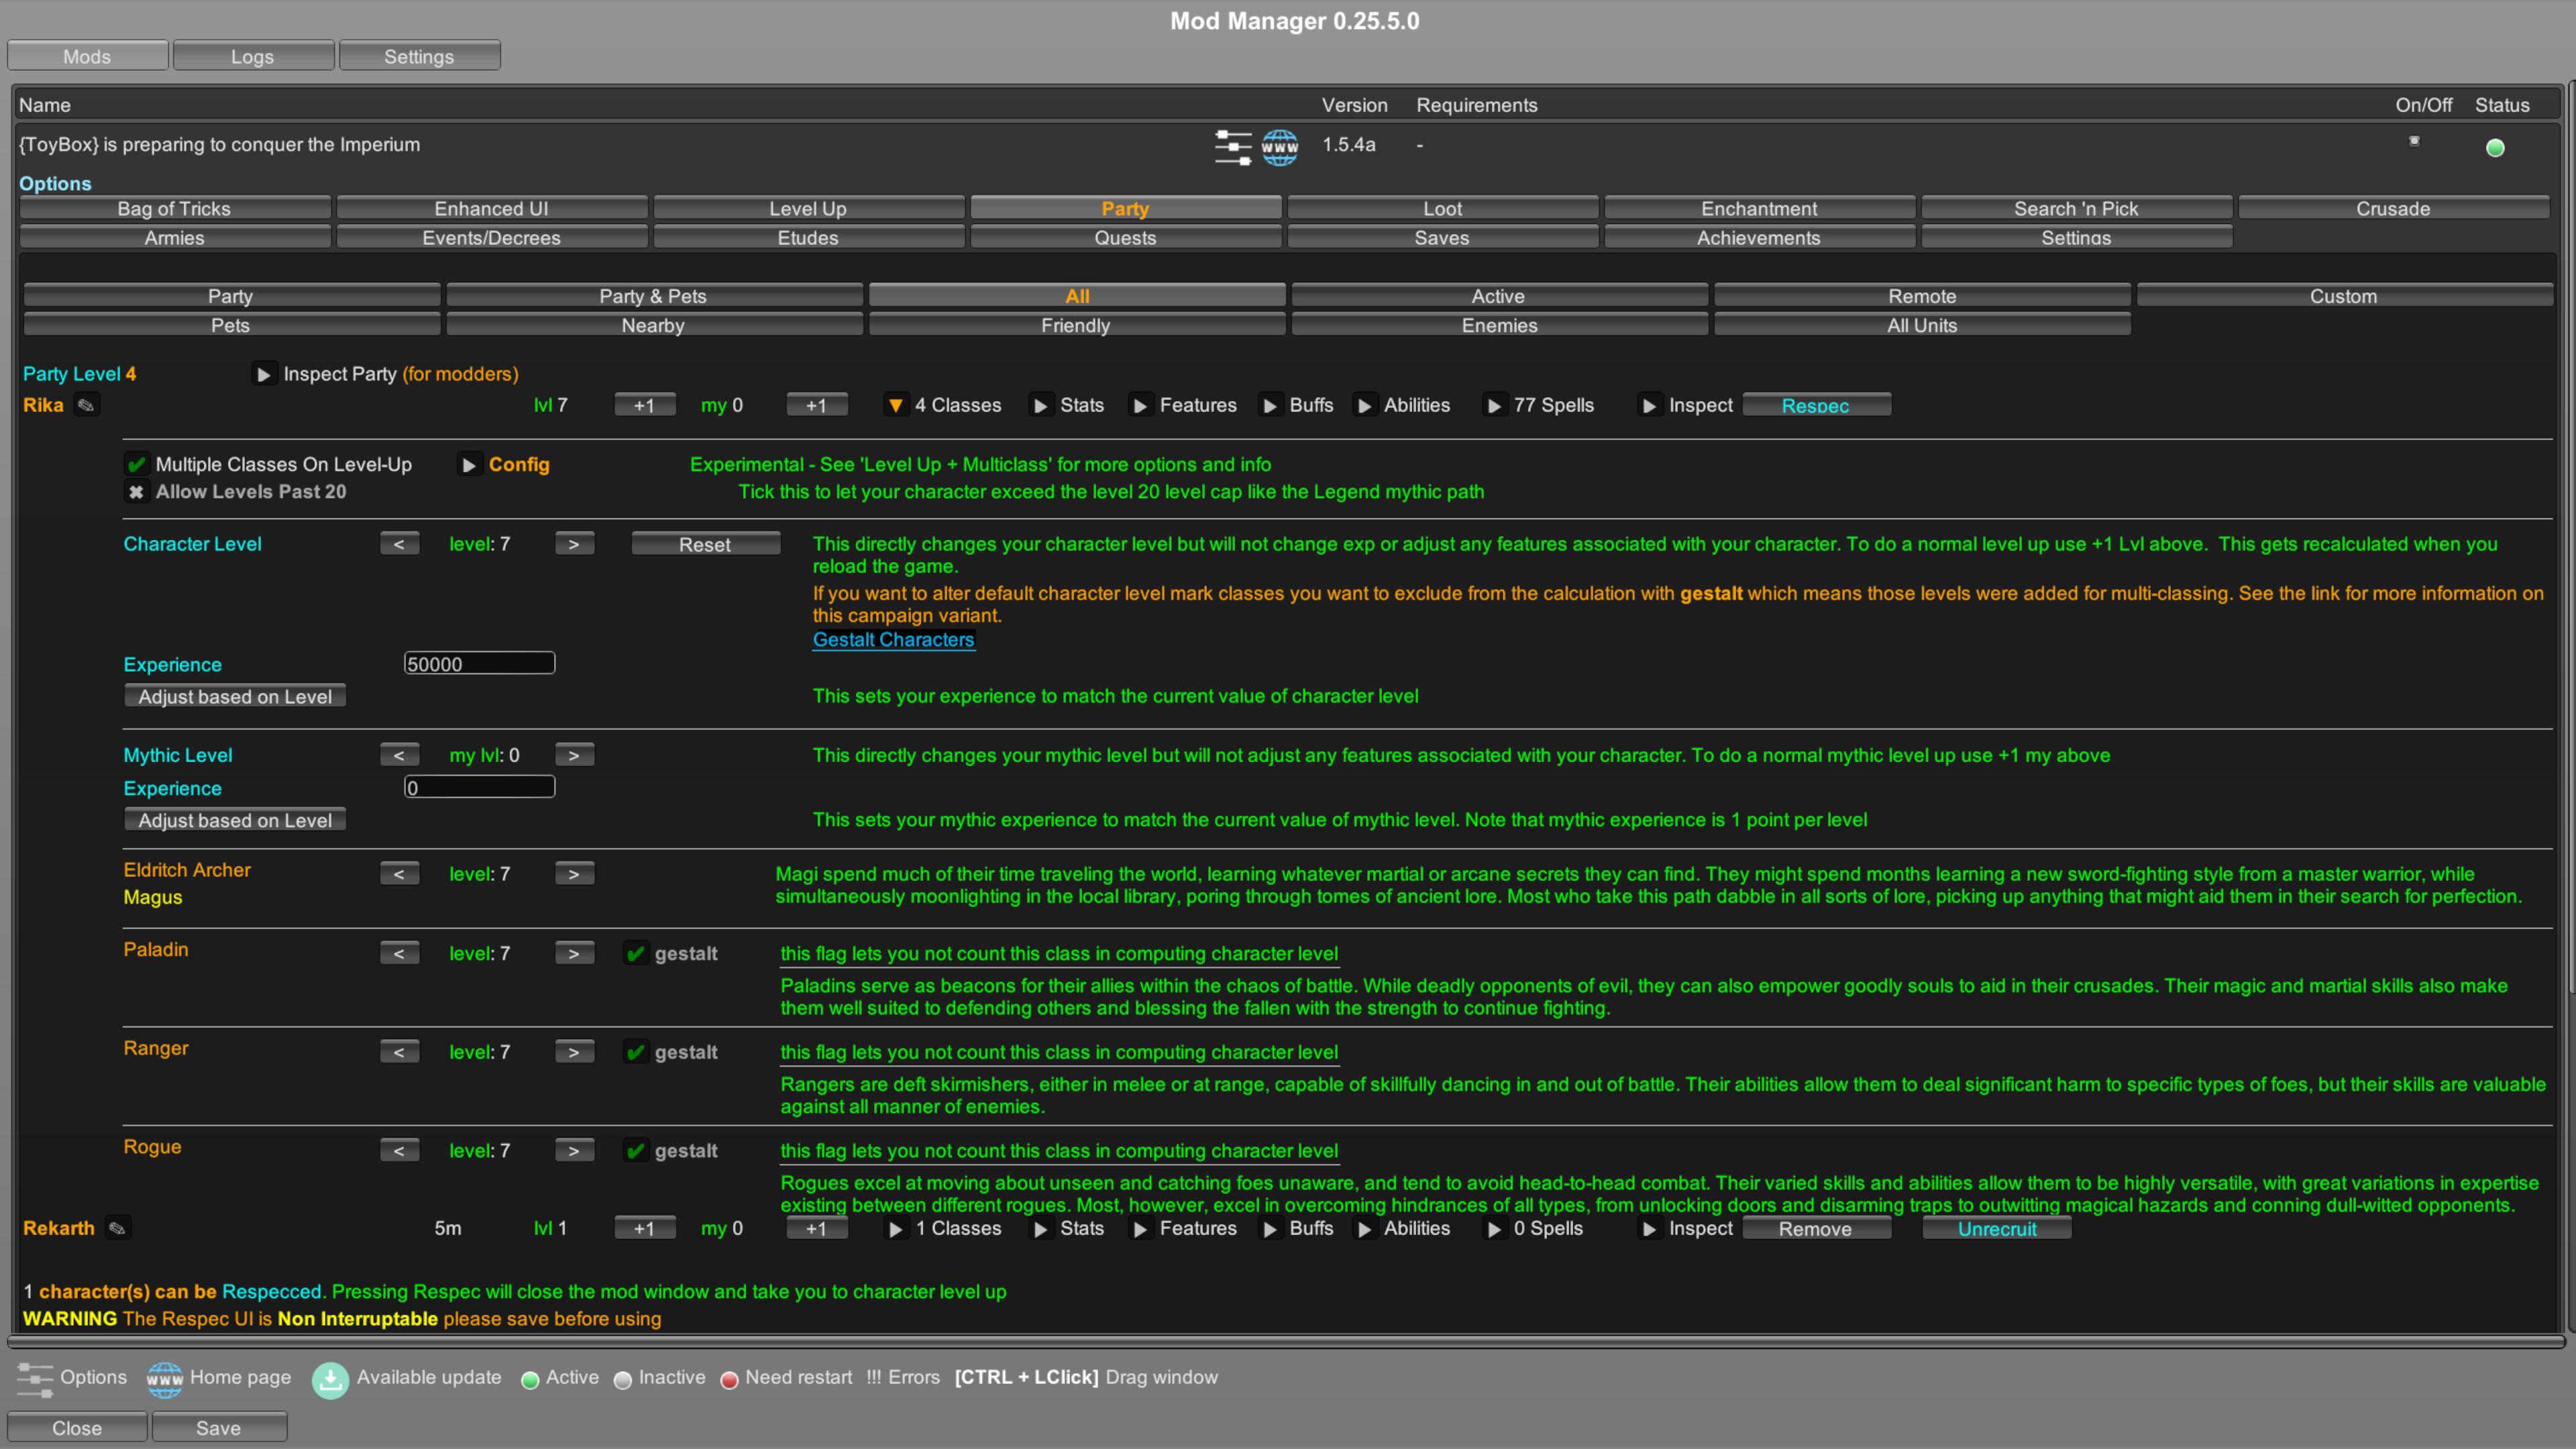Expand Inspect Party for modders
This screenshot has width=2576, height=1449.
point(264,374)
